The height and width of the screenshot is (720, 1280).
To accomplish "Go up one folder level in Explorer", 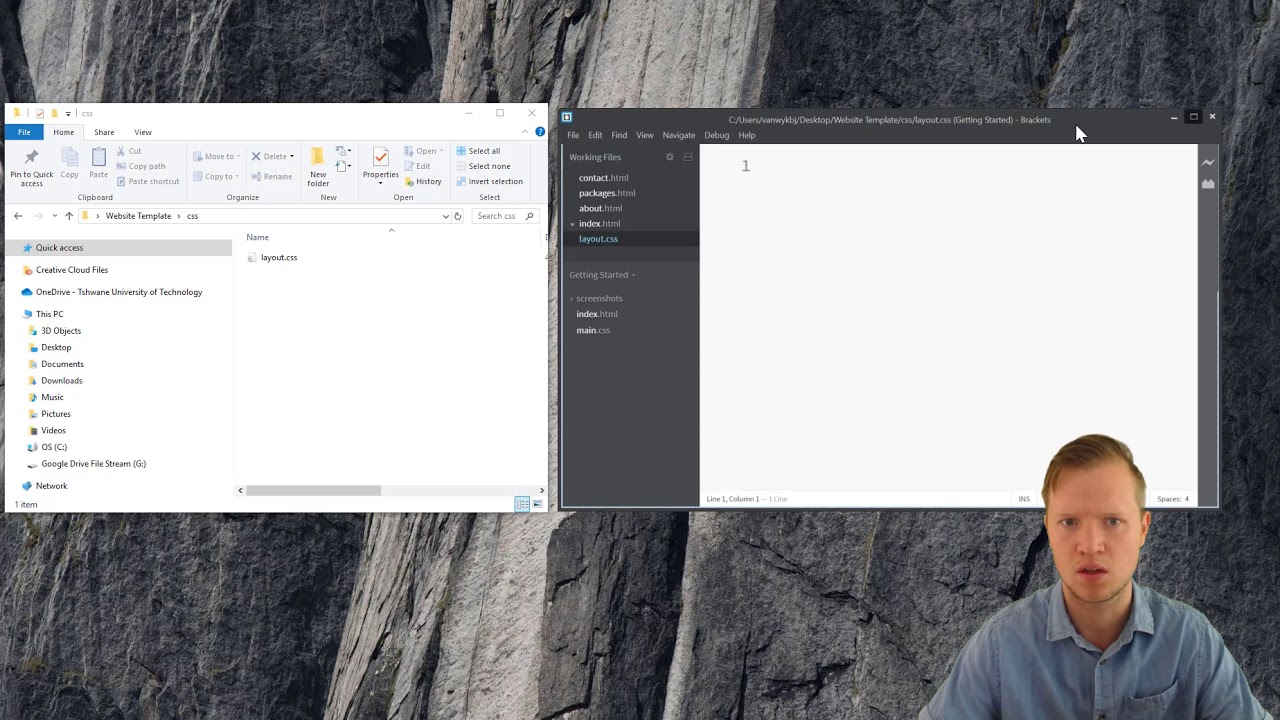I will (69, 216).
